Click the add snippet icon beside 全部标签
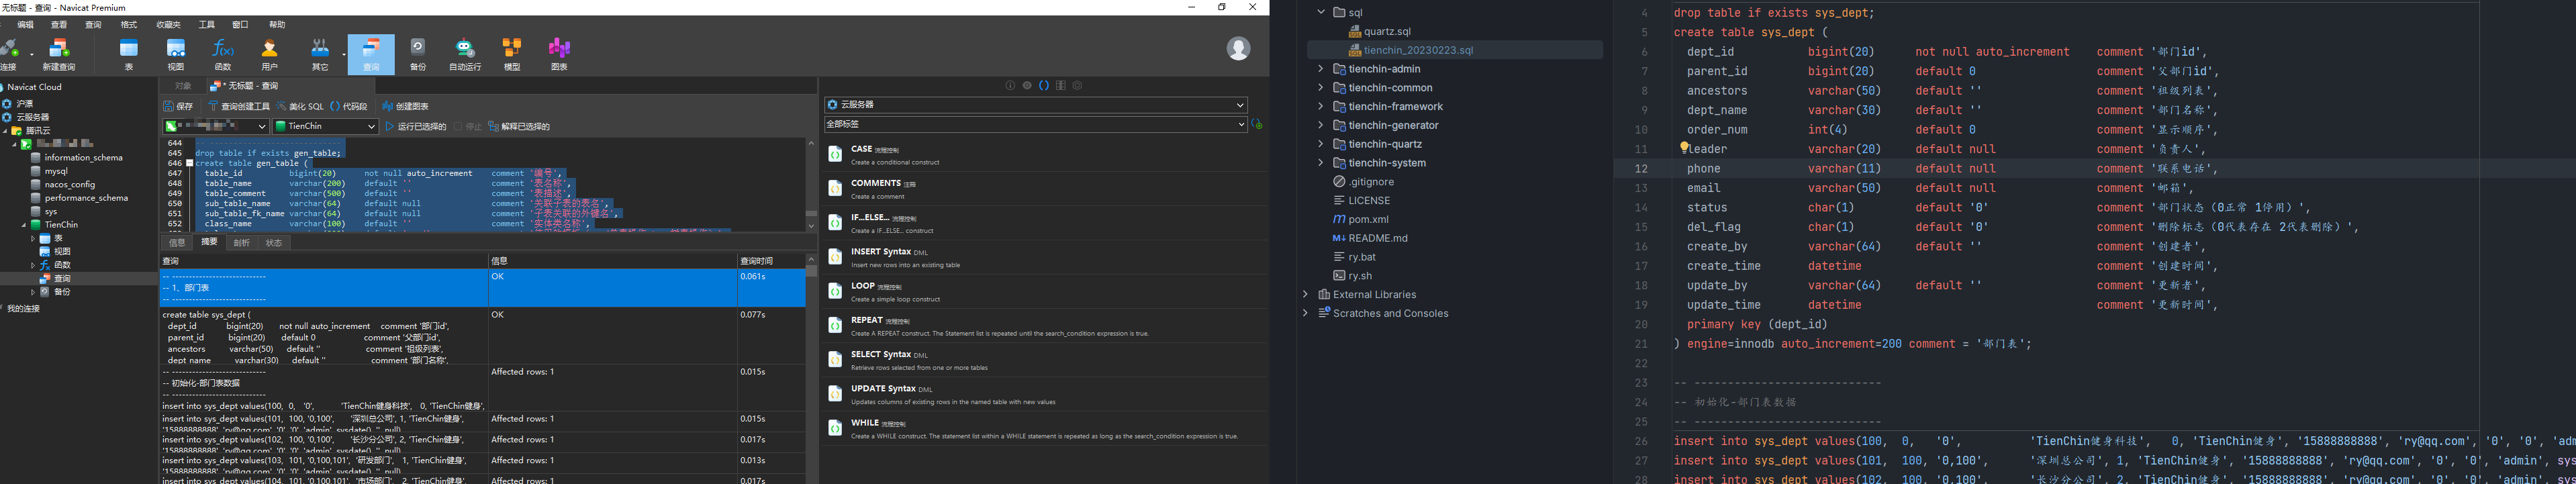This screenshot has width=2576, height=484. (1257, 124)
